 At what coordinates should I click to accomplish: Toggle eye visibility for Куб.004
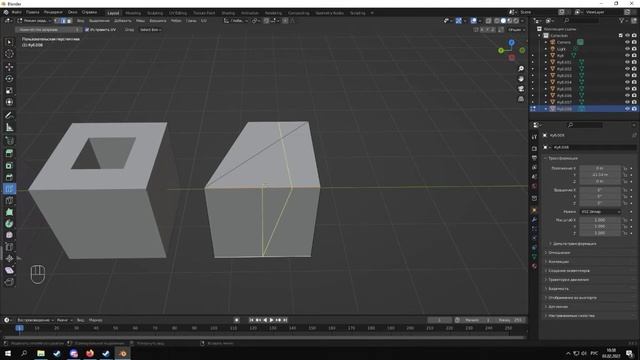click(627, 82)
